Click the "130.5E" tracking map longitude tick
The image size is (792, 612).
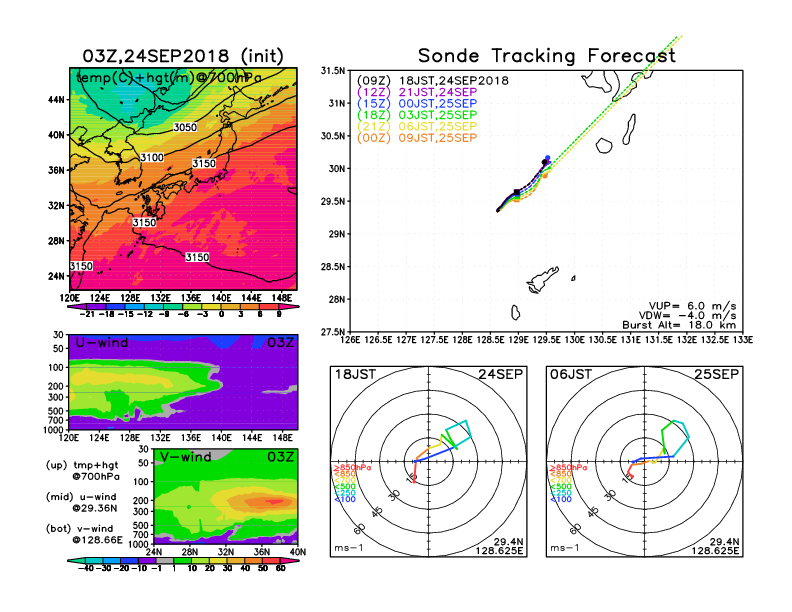tap(603, 340)
